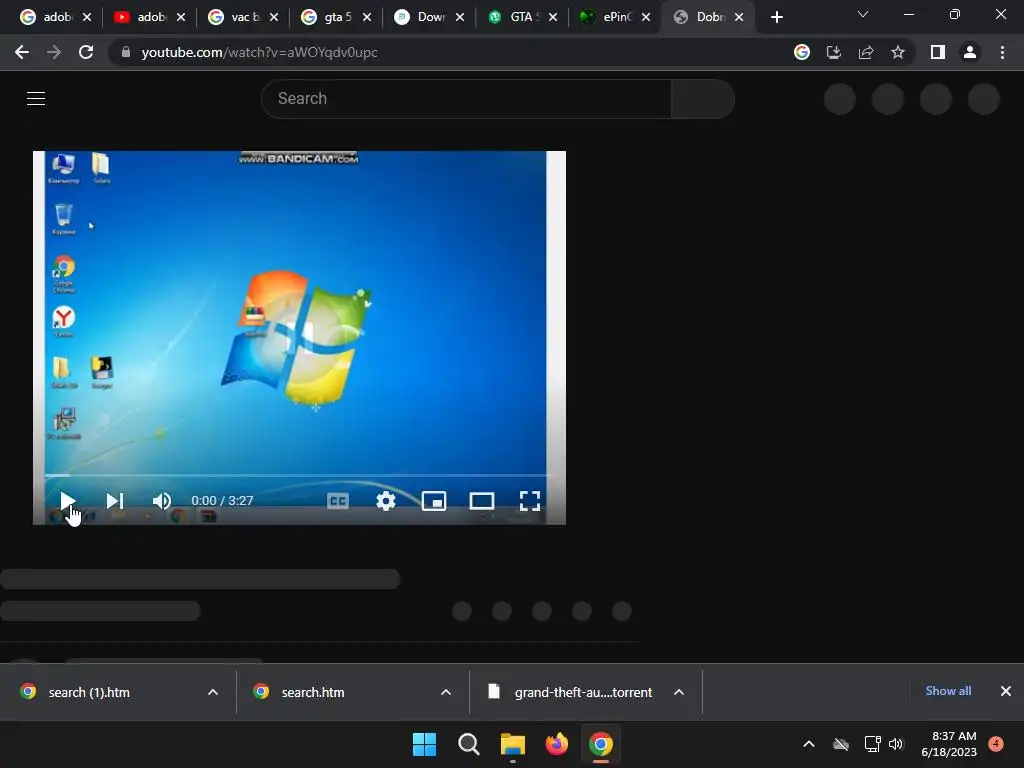
Task: Open a new browser tab
Action: point(776,17)
